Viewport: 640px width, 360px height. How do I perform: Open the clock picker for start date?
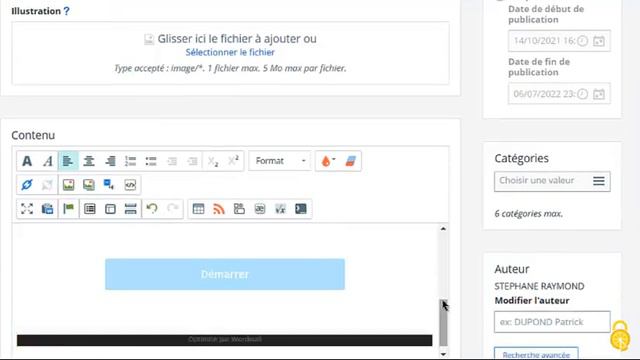click(582, 41)
